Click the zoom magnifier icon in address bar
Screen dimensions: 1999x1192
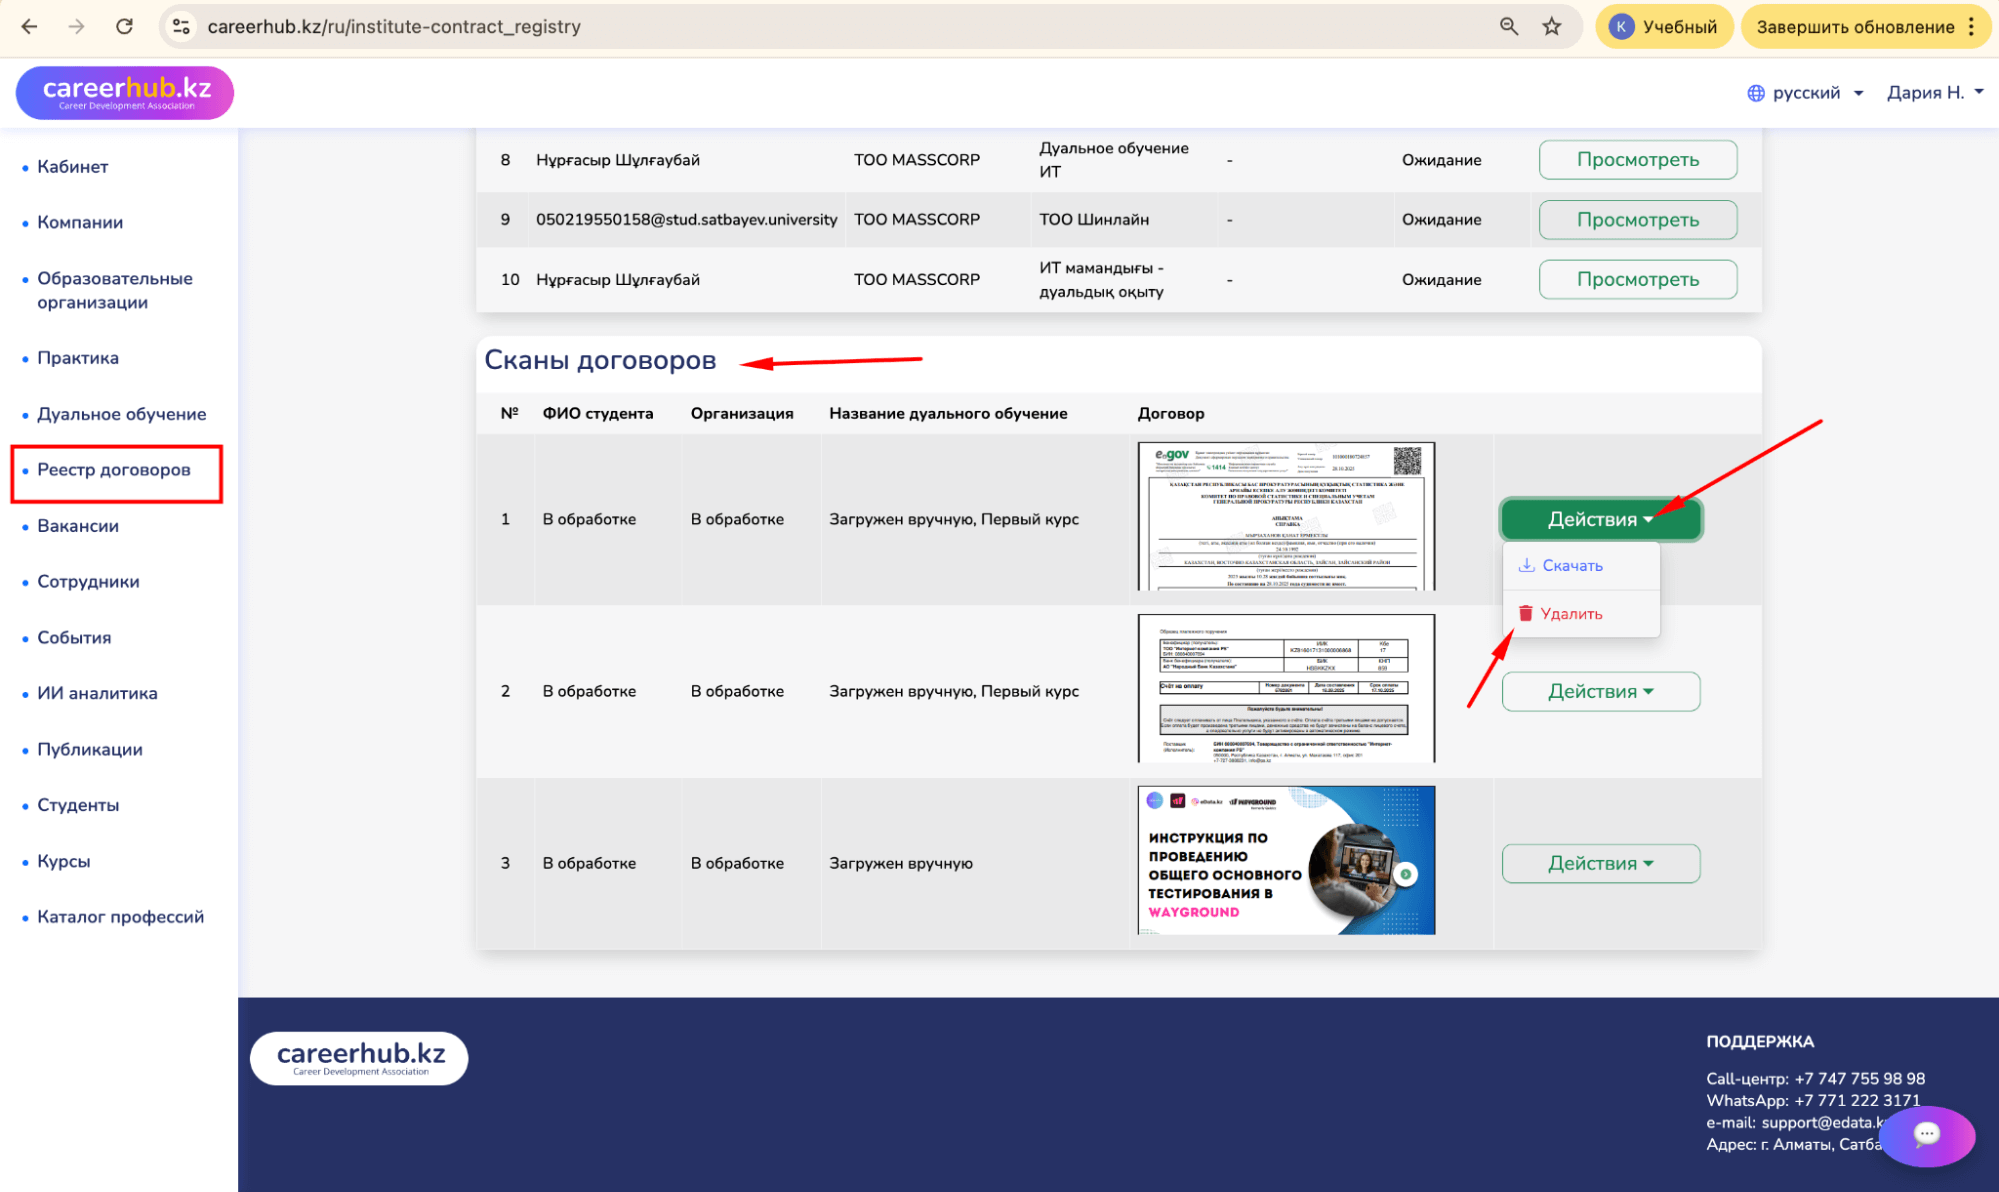pos(1509,27)
